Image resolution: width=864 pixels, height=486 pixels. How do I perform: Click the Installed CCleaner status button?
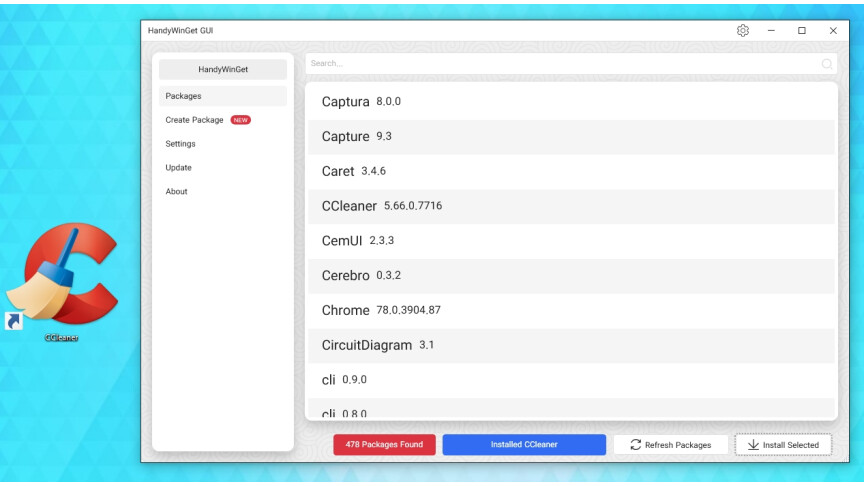click(524, 445)
